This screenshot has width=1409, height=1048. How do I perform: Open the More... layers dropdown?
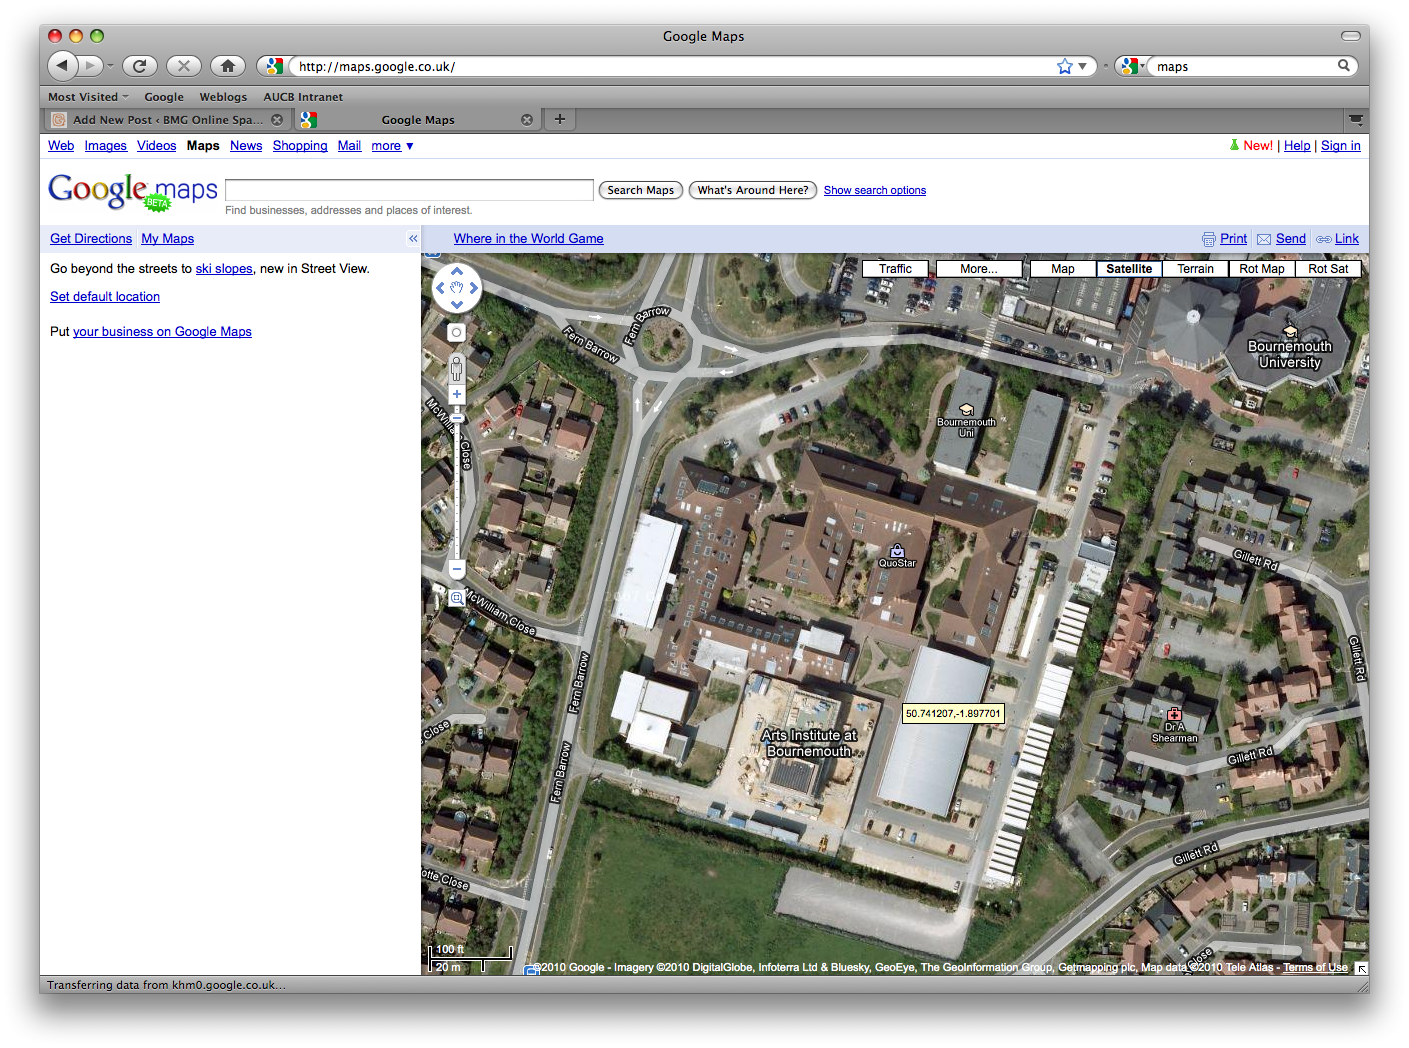click(x=979, y=269)
